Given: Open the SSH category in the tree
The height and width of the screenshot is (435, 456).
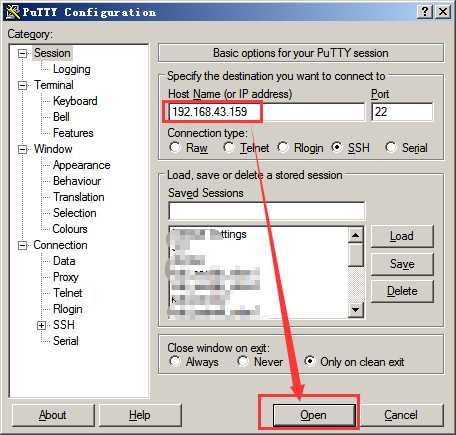Looking at the screenshot, I should click(x=64, y=325).
